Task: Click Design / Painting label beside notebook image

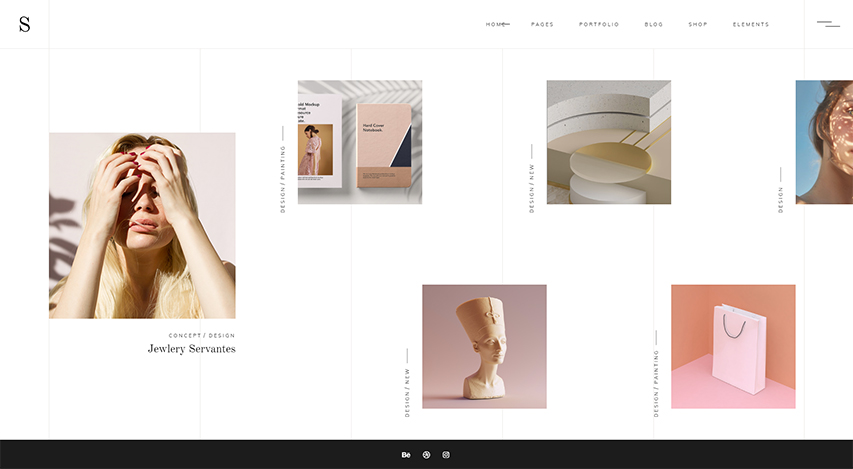Action: coord(283,178)
